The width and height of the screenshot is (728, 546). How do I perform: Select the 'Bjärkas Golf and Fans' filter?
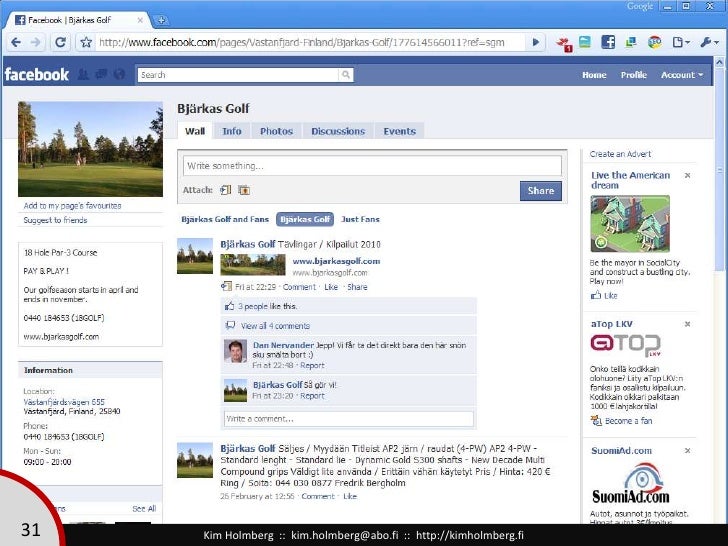pos(225,219)
